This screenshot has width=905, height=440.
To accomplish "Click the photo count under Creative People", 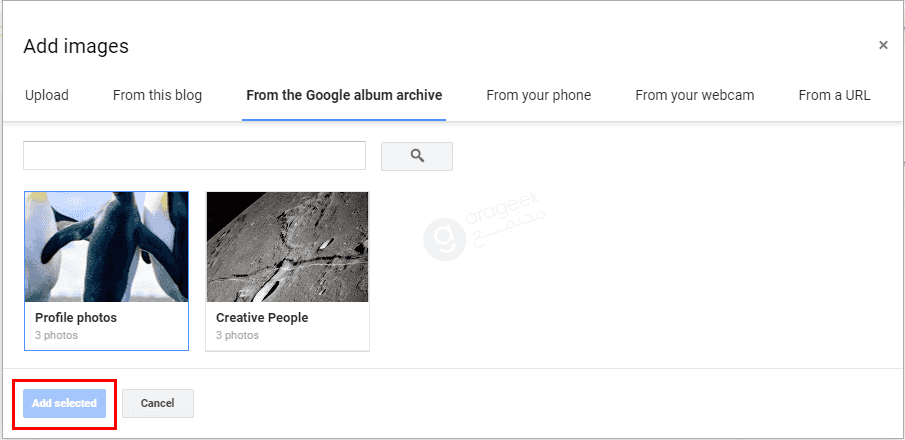I will click(x=237, y=335).
